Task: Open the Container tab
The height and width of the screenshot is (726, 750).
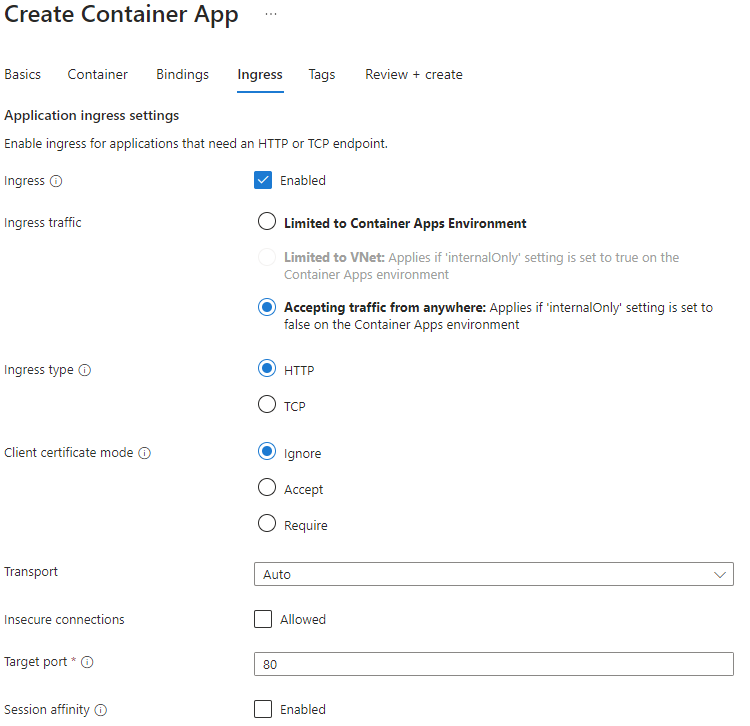Action: (98, 75)
